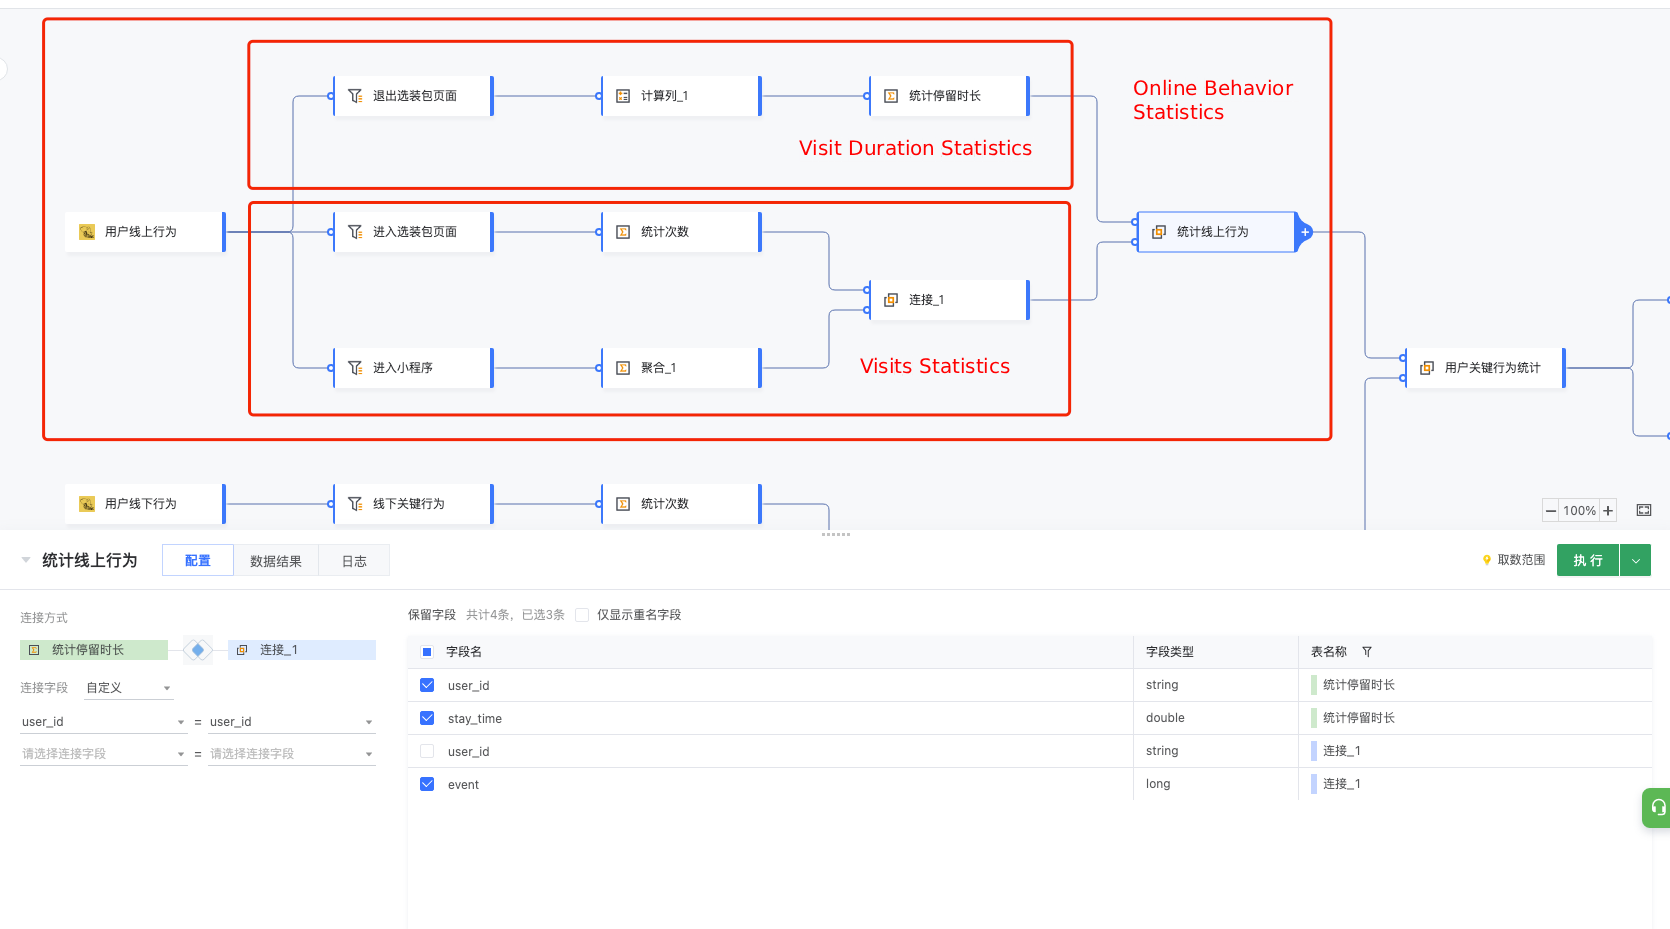Open the 自定义 join field dropdown

coord(129,688)
